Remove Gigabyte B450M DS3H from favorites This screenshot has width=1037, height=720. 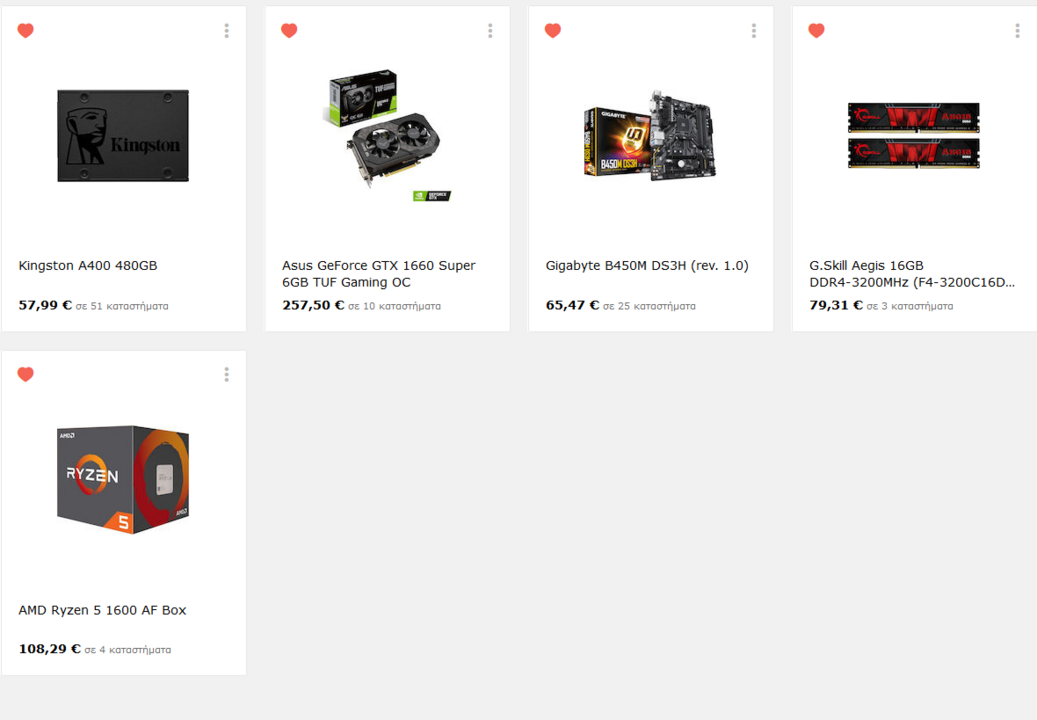click(553, 30)
